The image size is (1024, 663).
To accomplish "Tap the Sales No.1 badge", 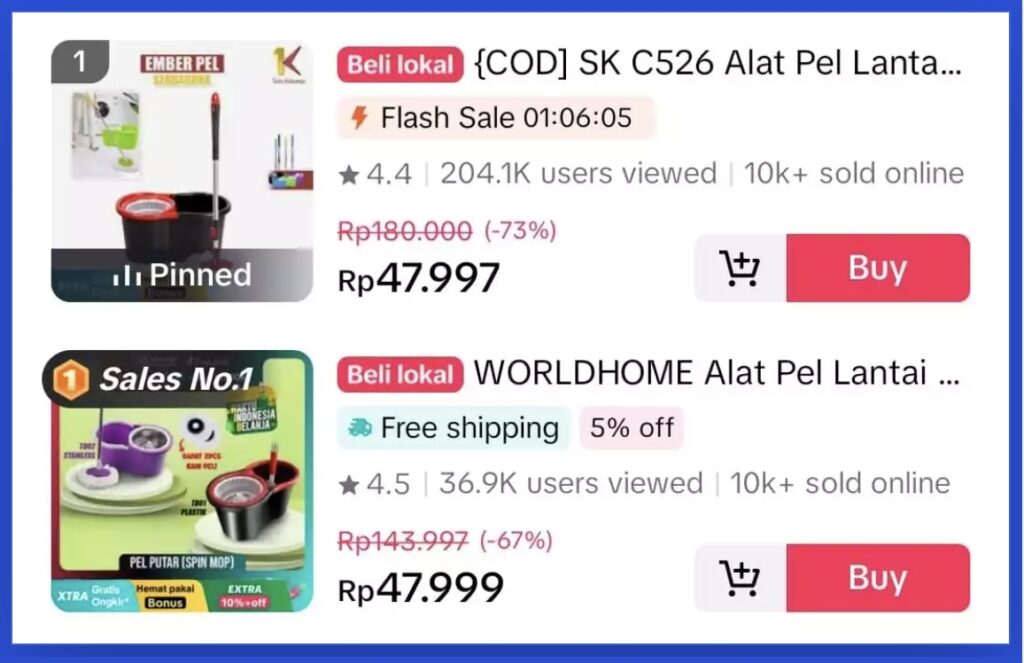I will (152, 380).
